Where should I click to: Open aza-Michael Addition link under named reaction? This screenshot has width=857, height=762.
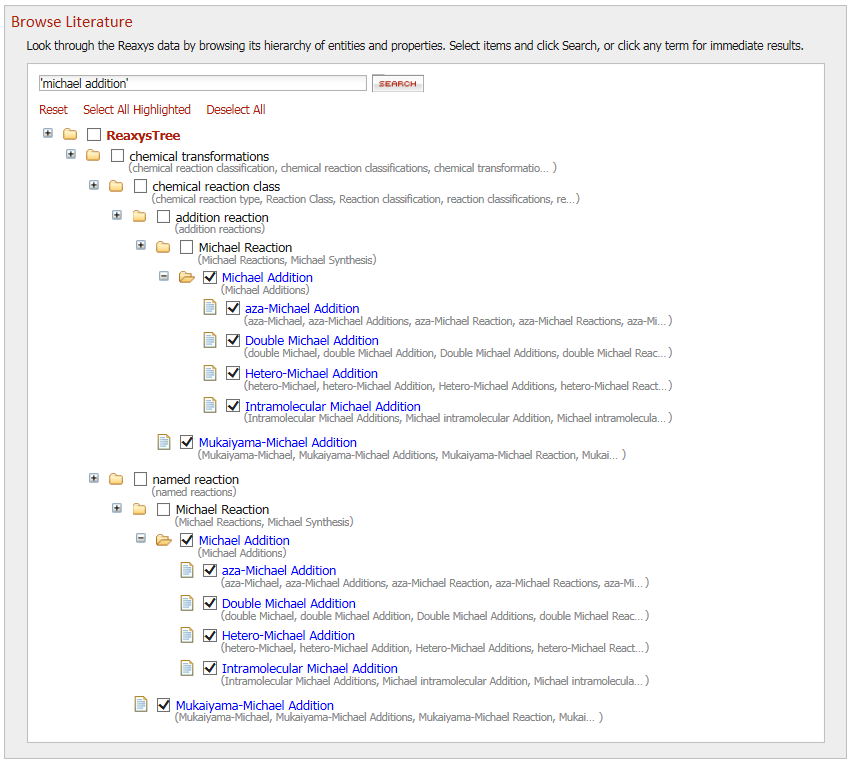pos(279,570)
